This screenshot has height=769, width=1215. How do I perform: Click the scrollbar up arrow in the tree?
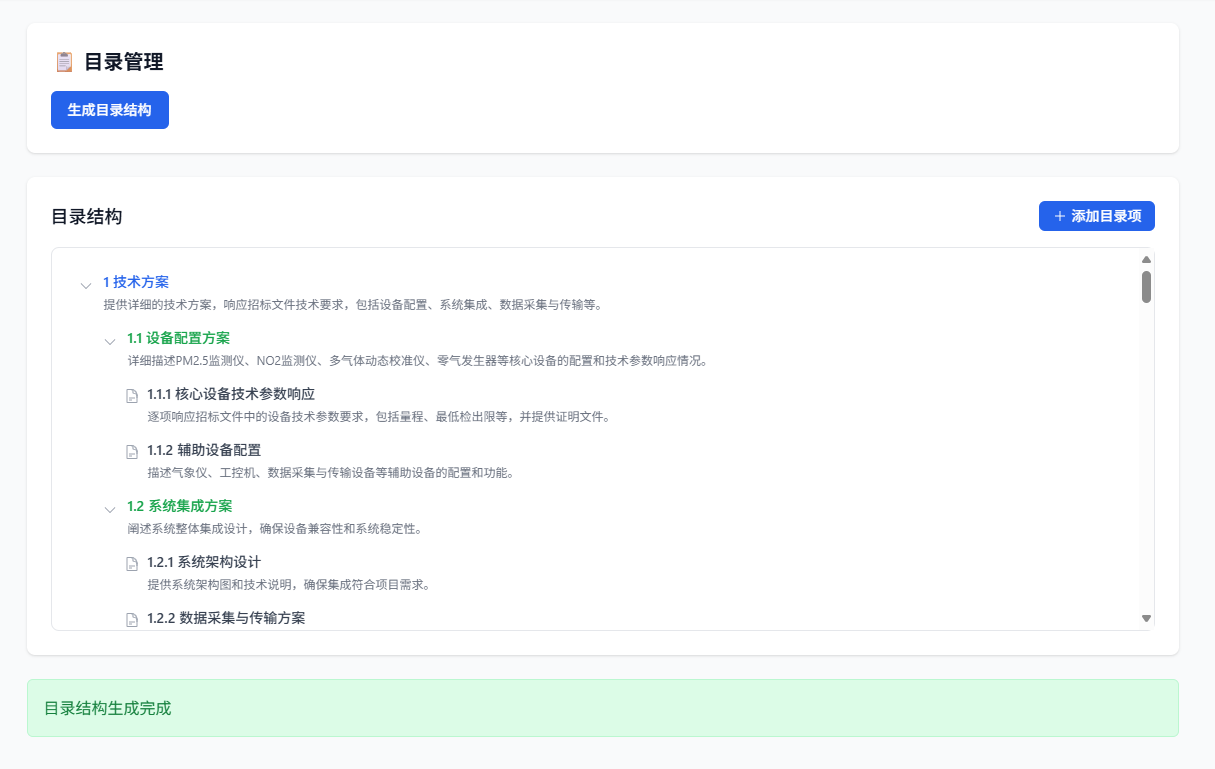(x=1146, y=259)
